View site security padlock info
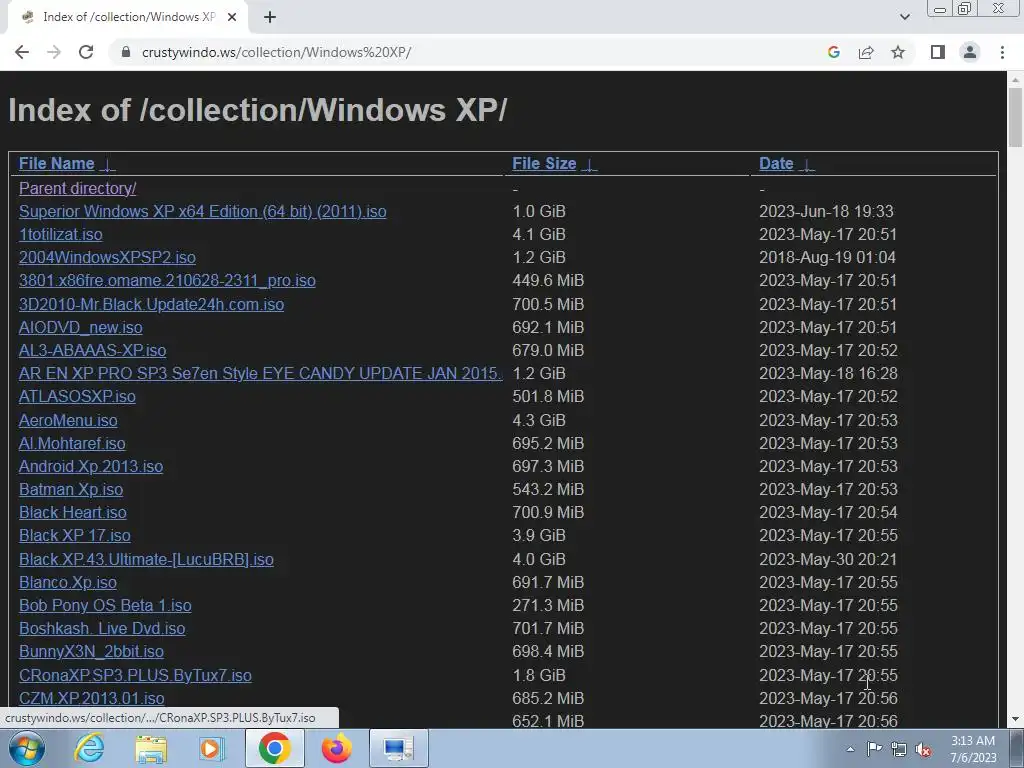The height and width of the screenshot is (768, 1024). (x=126, y=52)
